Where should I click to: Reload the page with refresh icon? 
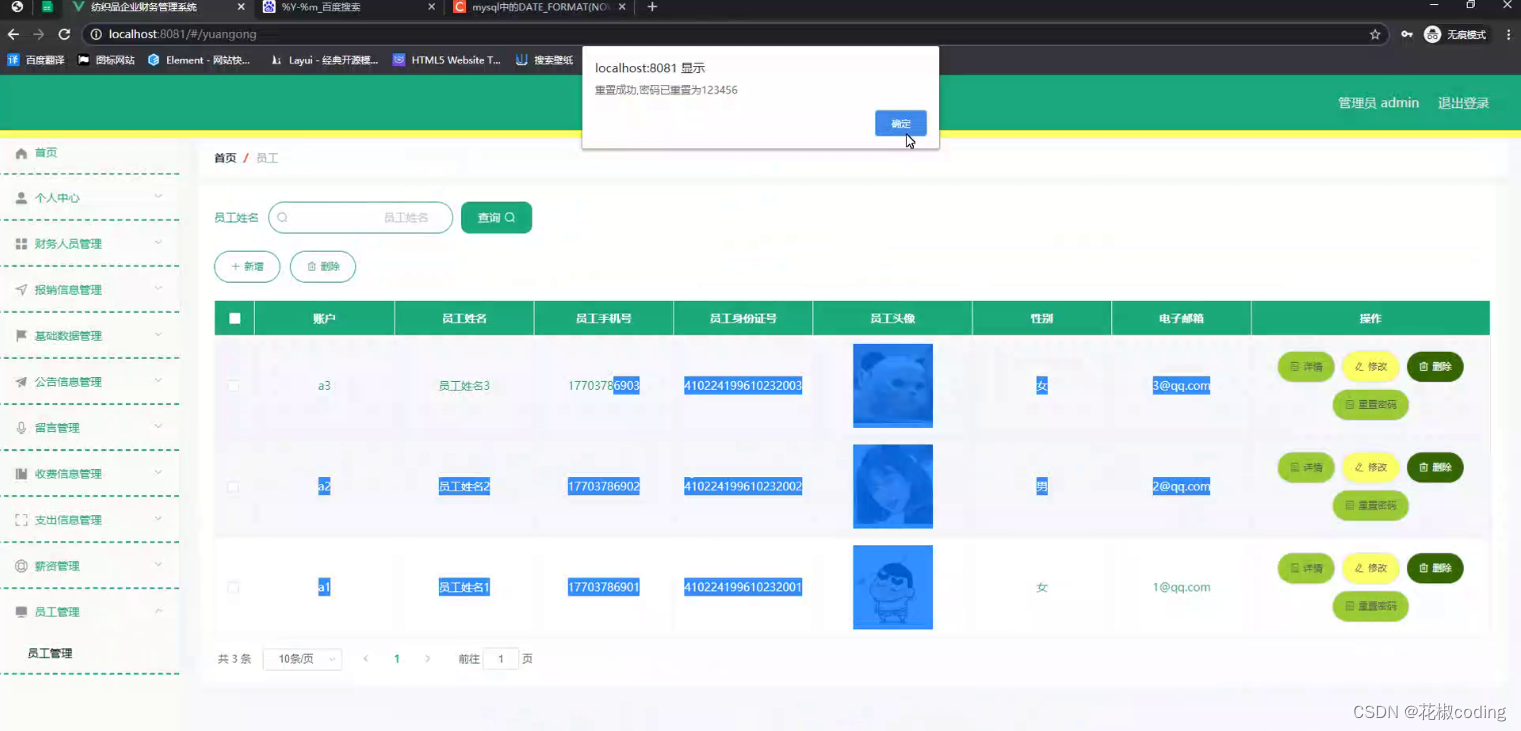pyautogui.click(x=64, y=34)
